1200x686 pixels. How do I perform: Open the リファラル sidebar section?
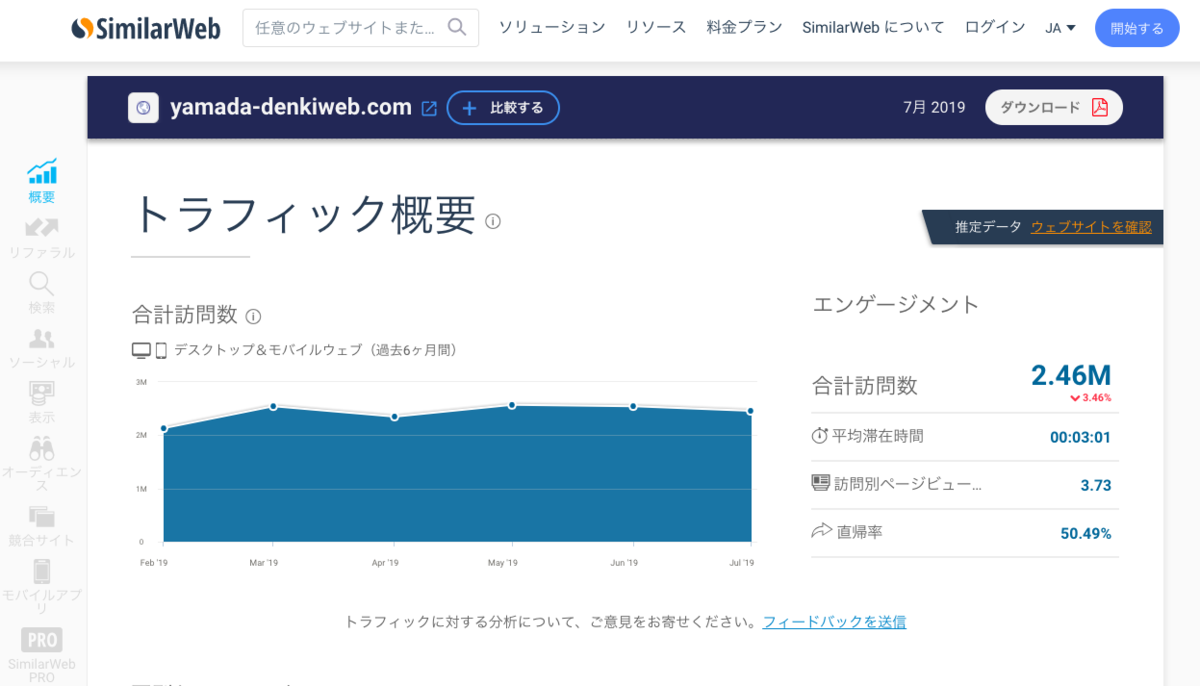(x=42, y=239)
